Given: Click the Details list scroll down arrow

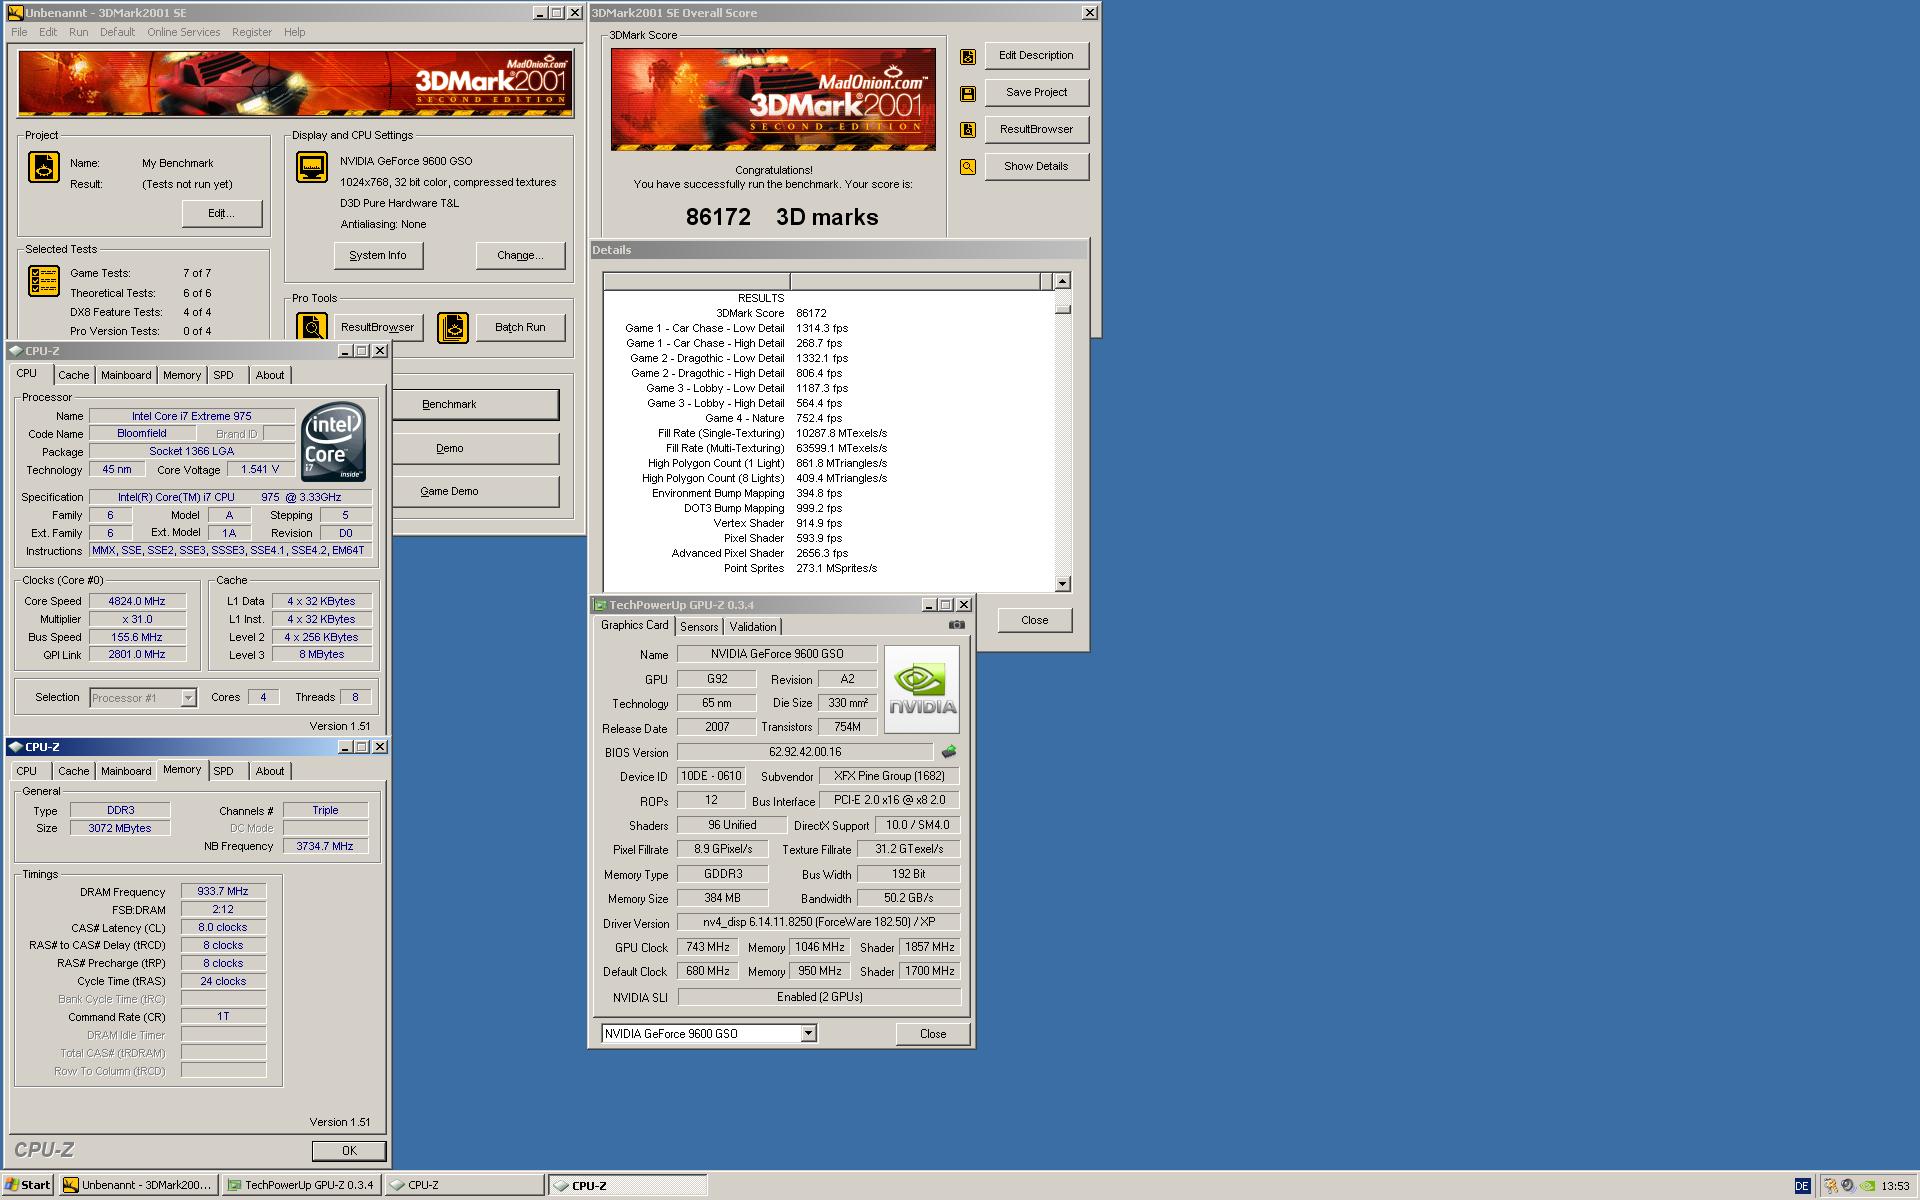Looking at the screenshot, I should pos(1063,584).
